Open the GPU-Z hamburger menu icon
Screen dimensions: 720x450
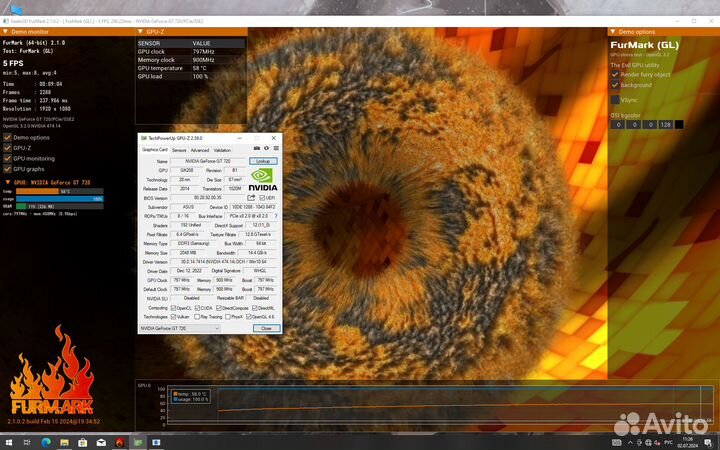click(274, 150)
